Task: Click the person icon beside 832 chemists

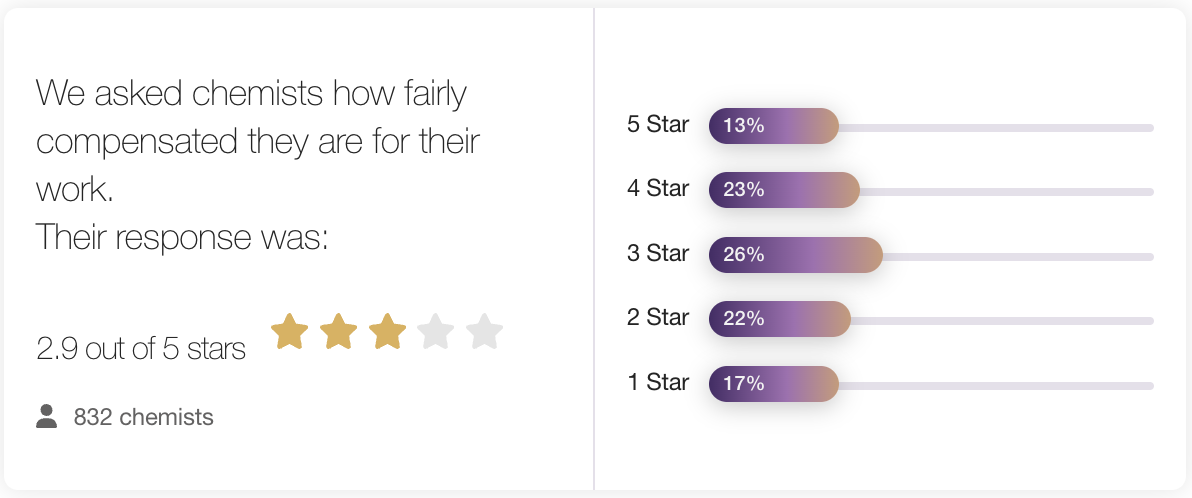Action: 46,416
